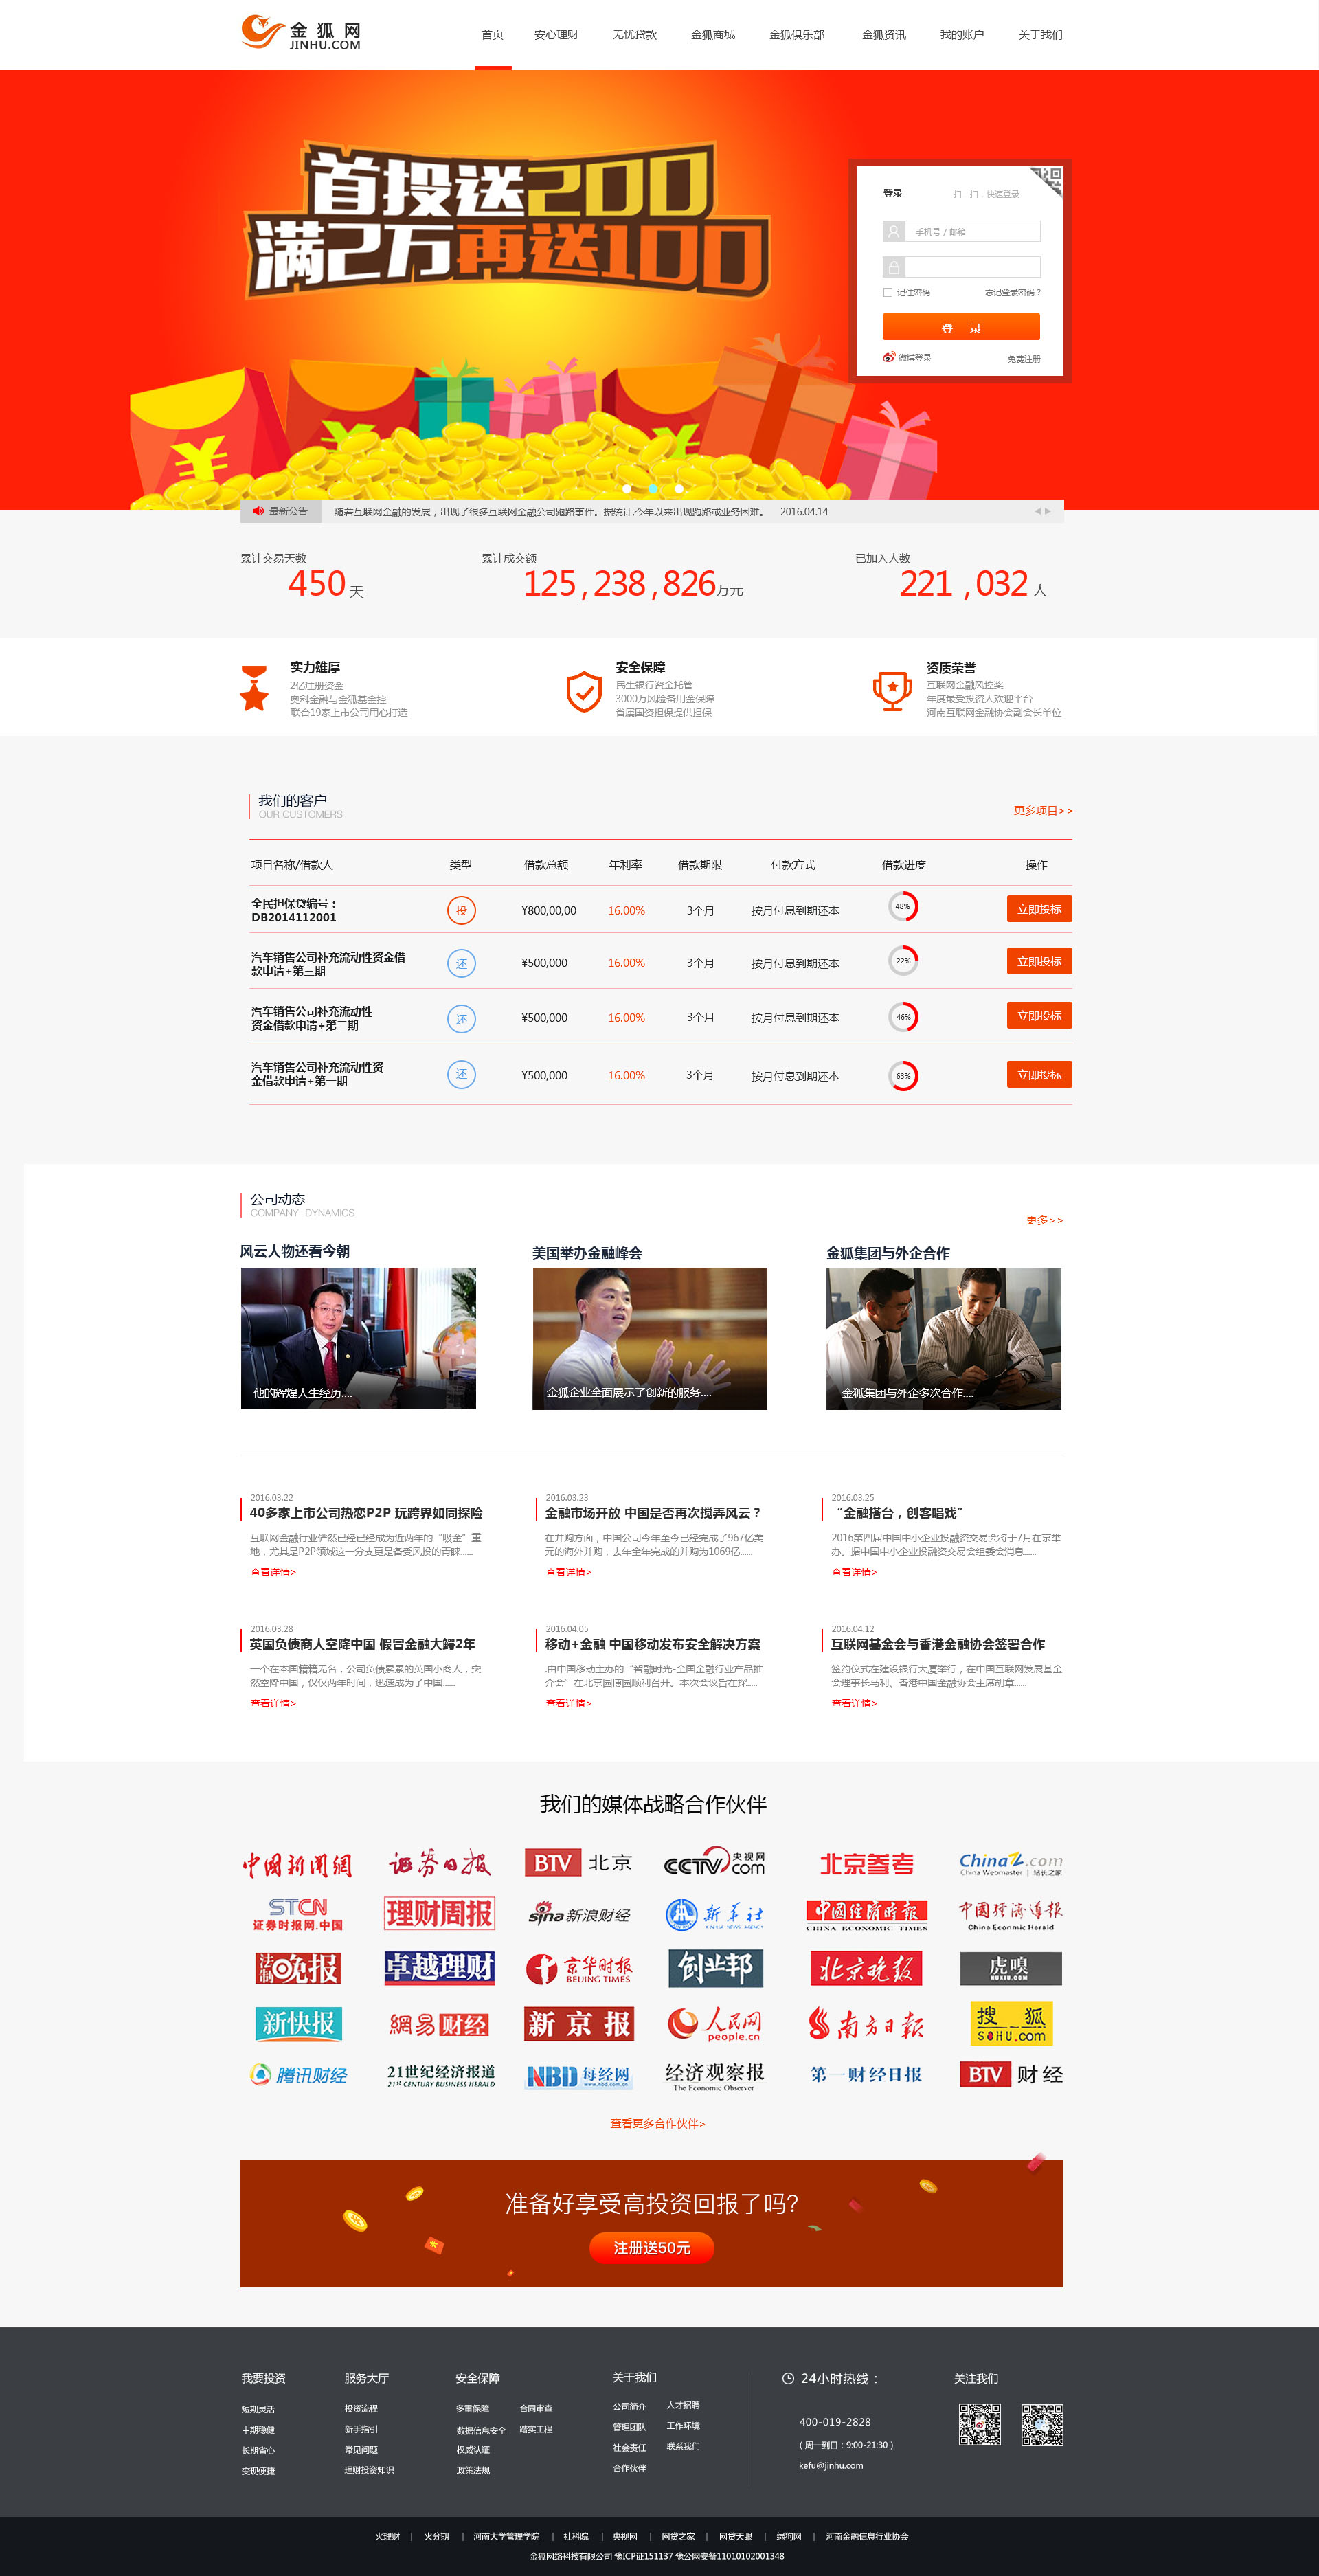
Task: Open the 无忧贷款 navigation menu
Action: tap(635, 34)
